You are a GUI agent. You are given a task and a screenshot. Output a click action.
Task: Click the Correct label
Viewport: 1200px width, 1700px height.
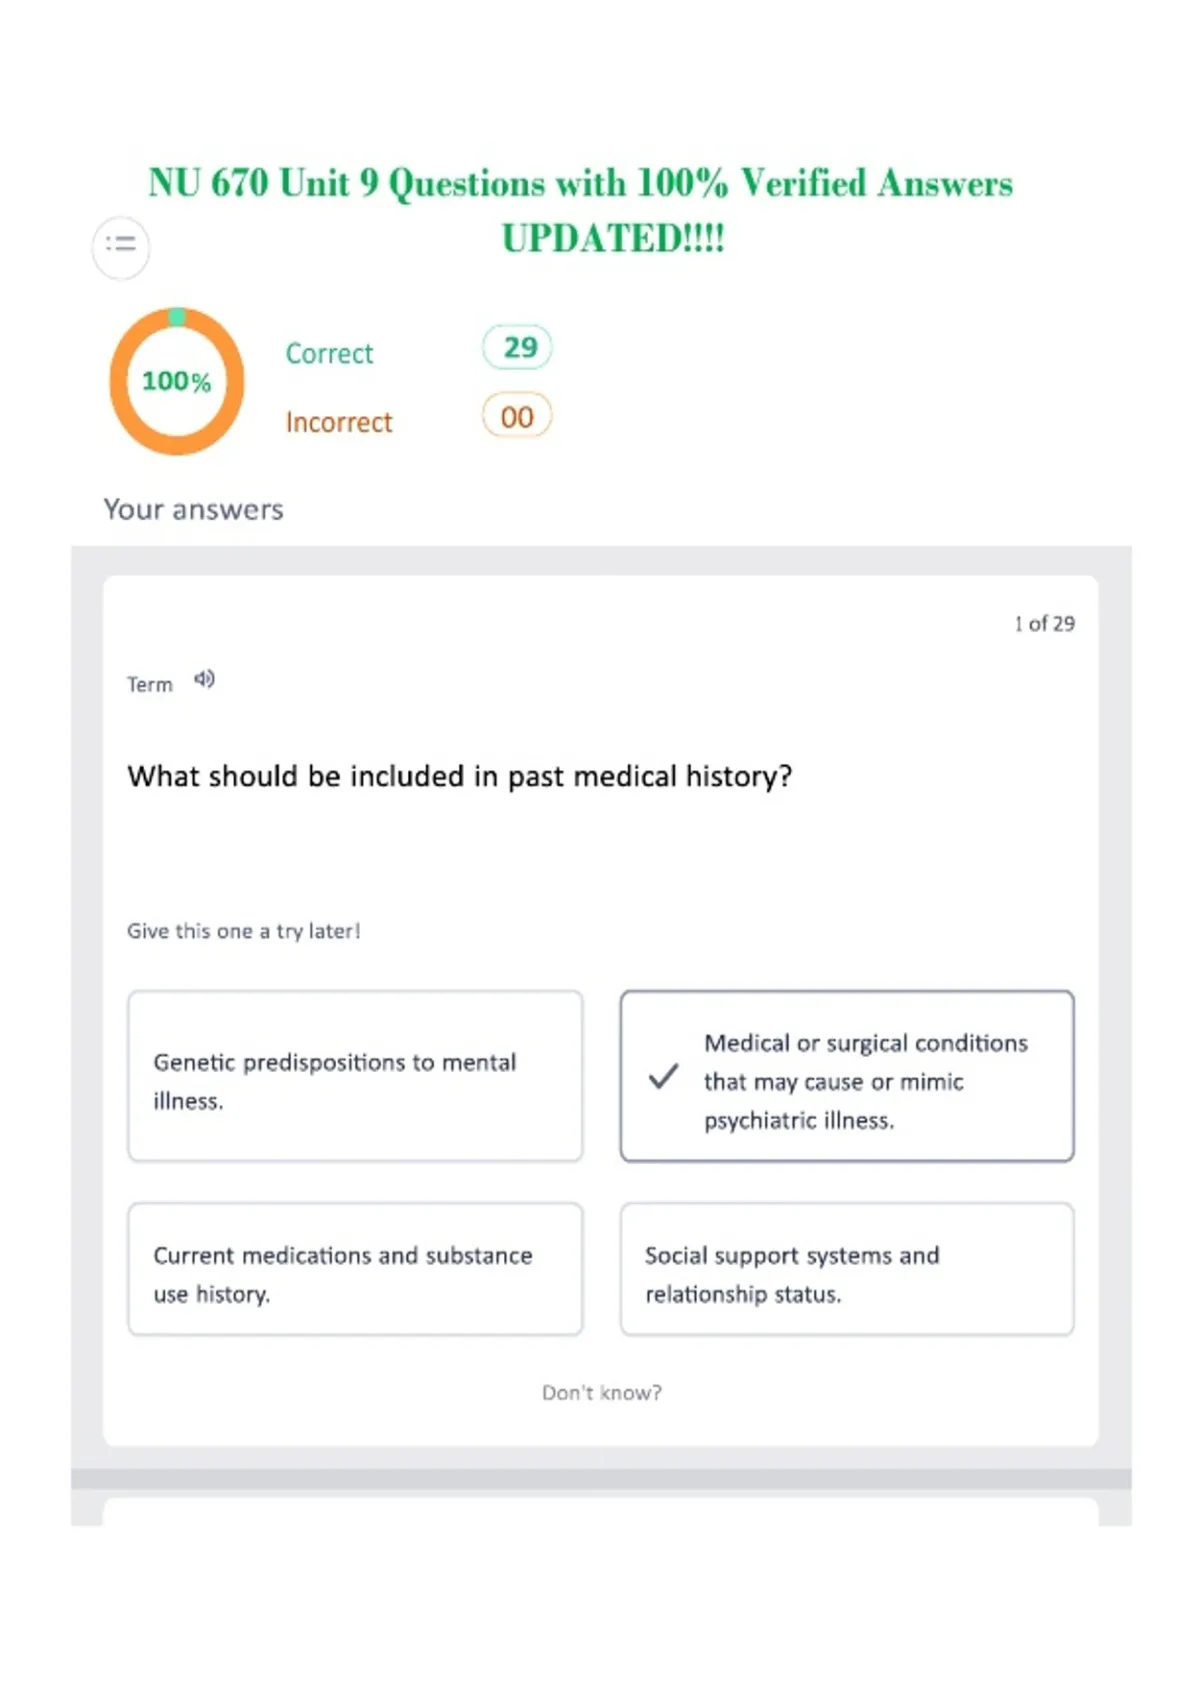coord(329,353)
